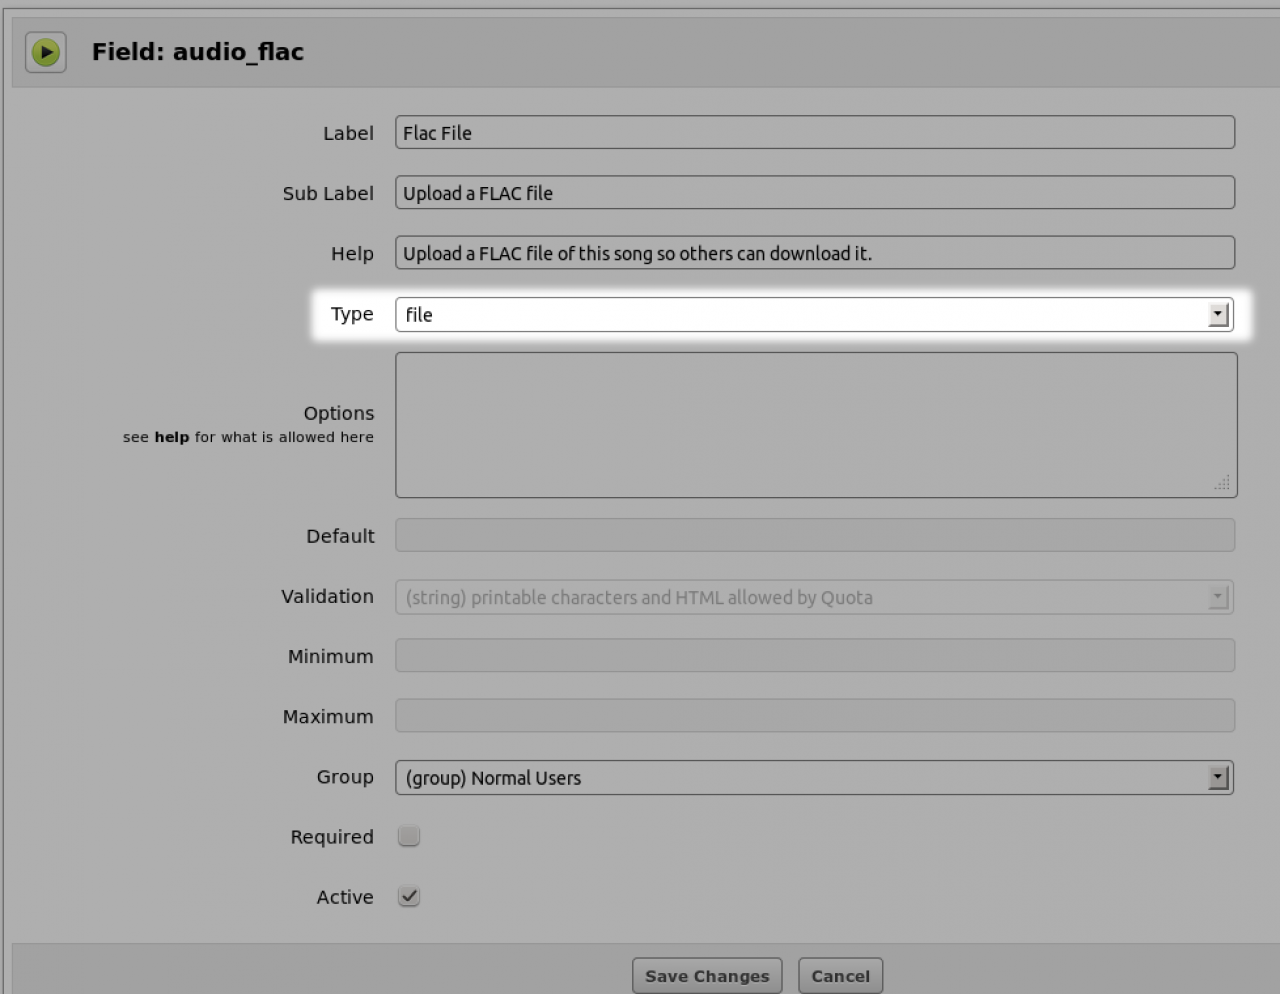Screen dimensions: 1280x994
Task: Enable the Required checkbox
Action: [409, 836]
